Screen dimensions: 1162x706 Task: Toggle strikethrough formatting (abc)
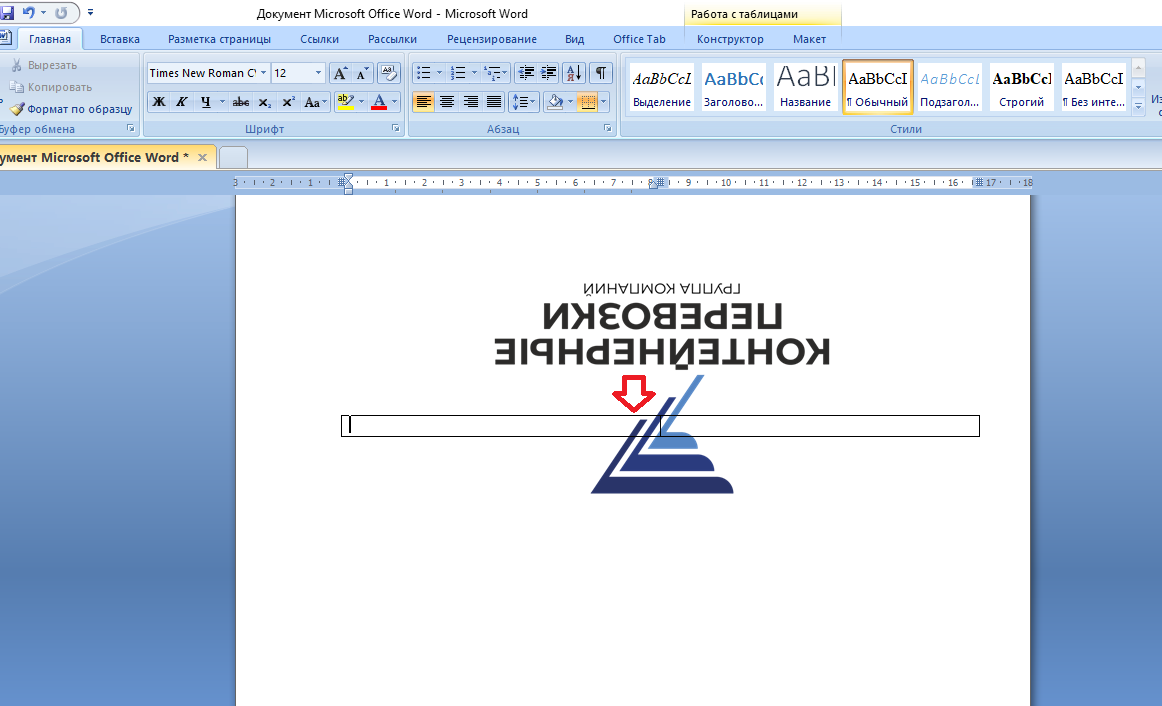click(x=240, y=102)
